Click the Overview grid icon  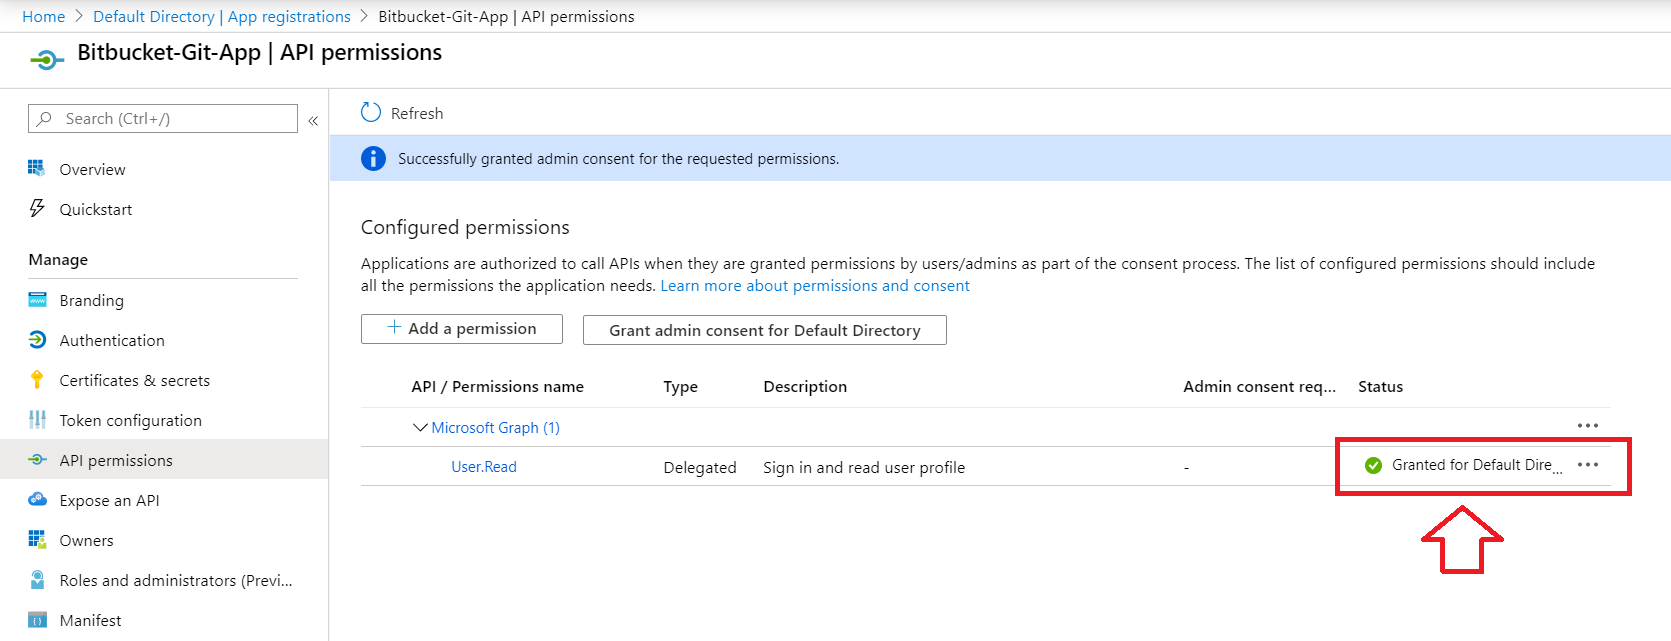click(x=37, y=168)
